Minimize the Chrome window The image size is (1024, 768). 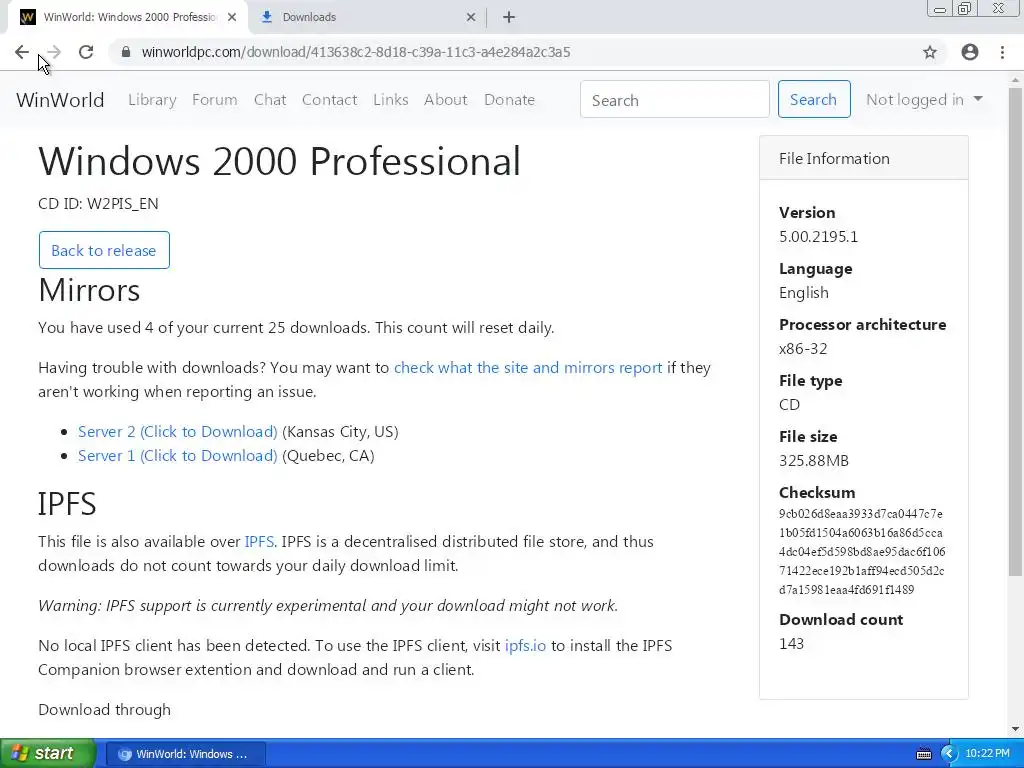click(x=940, y=9)
